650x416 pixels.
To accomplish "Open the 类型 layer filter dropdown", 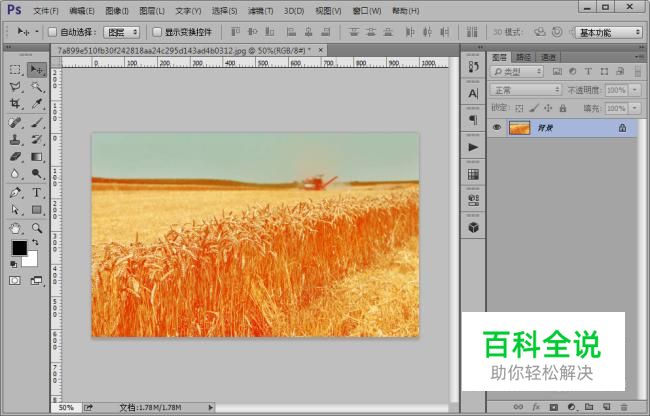I will pyautogui.click(x=517, y=72).
